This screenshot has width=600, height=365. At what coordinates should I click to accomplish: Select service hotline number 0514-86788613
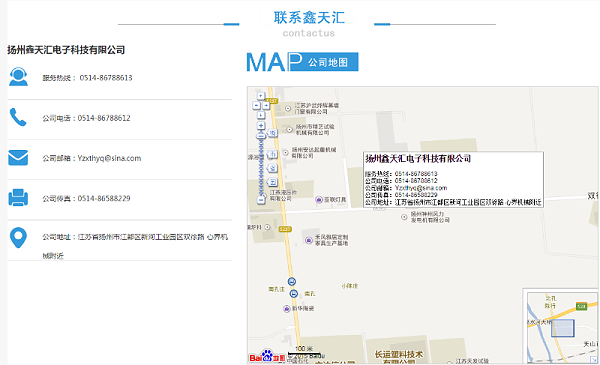106,78
